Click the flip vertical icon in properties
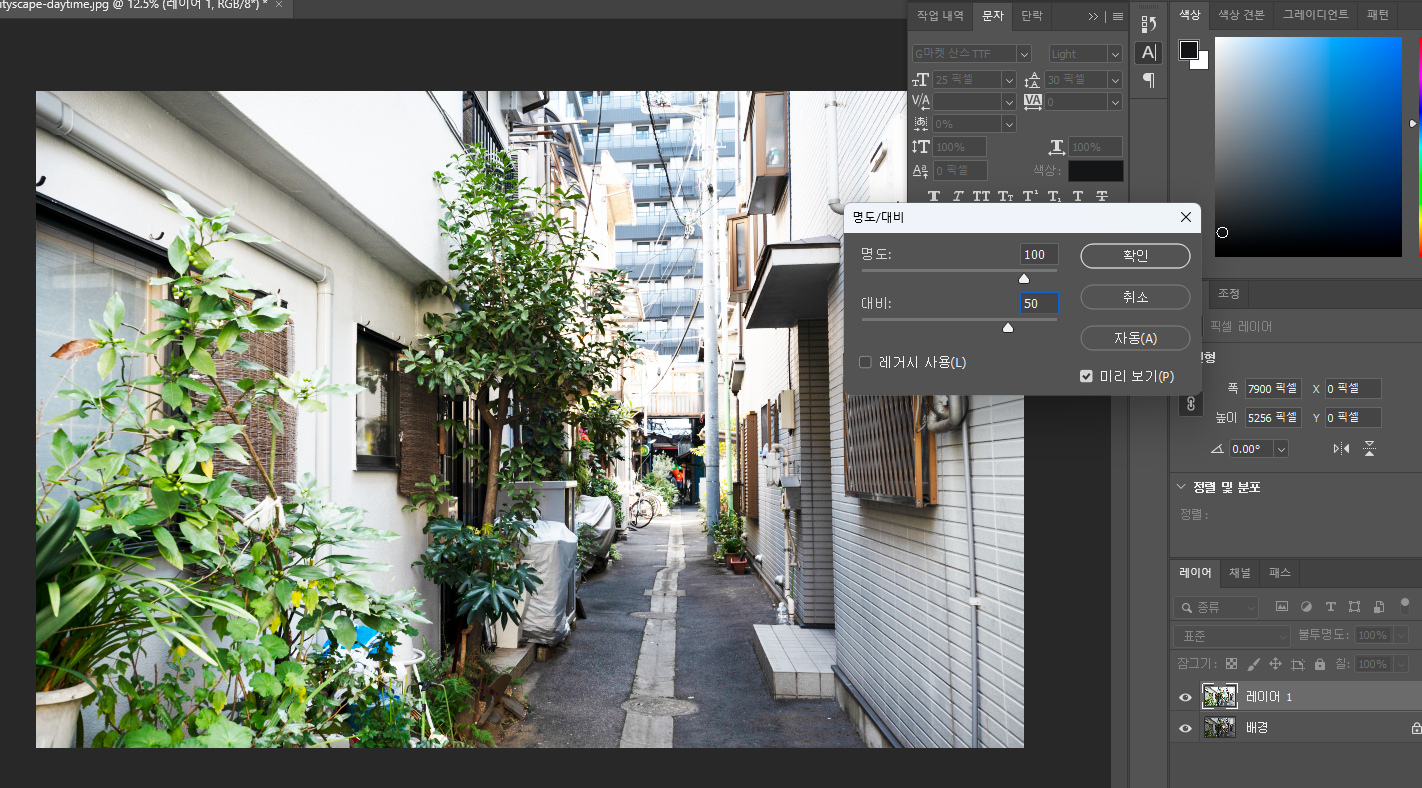The width and height of the screenshot is (1422, 788). [1369, 449]
